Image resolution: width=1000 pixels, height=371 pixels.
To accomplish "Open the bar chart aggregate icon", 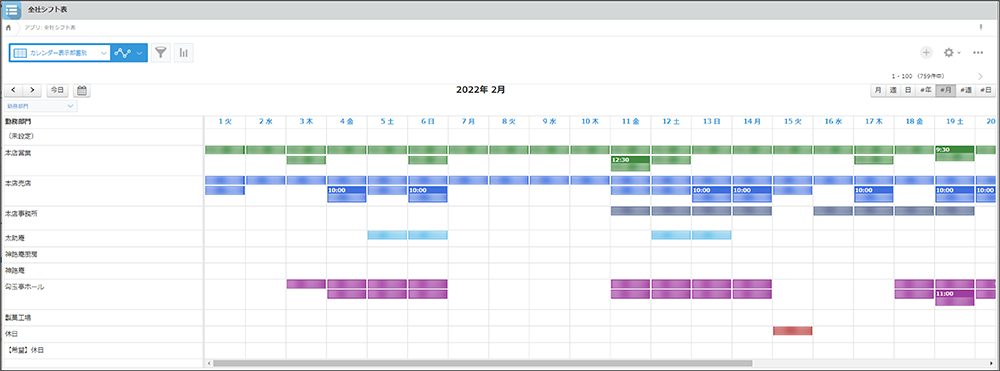I will point(184,53).
